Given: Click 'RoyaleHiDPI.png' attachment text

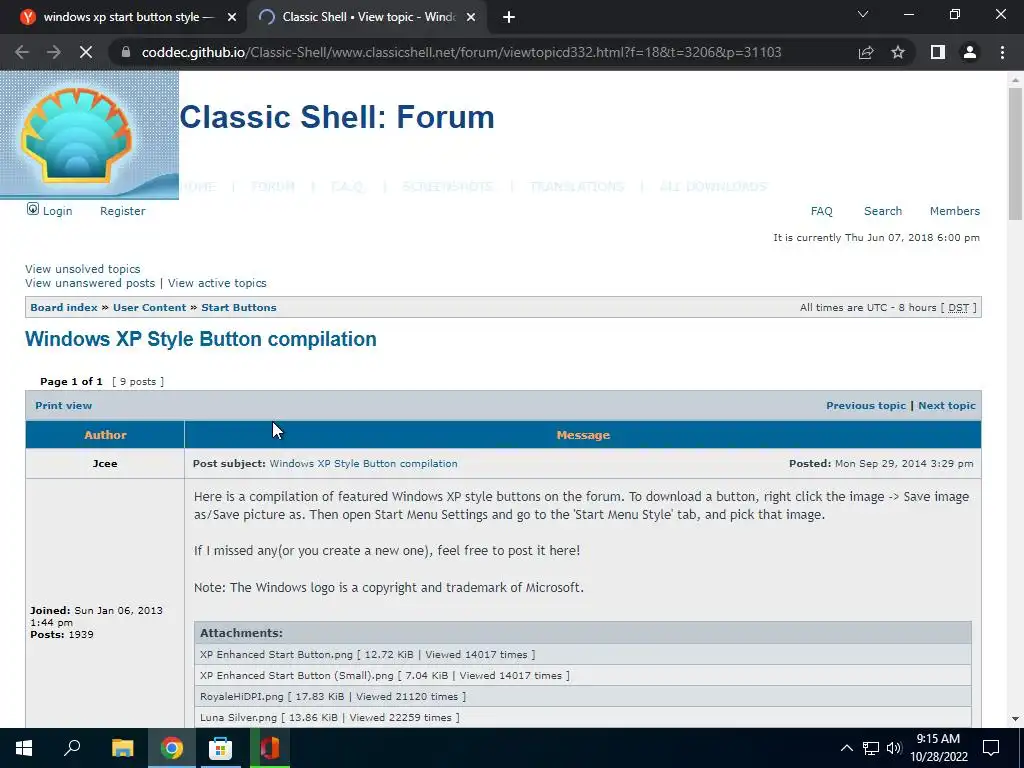Looking at the screenshot, I should [x=242, y=696].
